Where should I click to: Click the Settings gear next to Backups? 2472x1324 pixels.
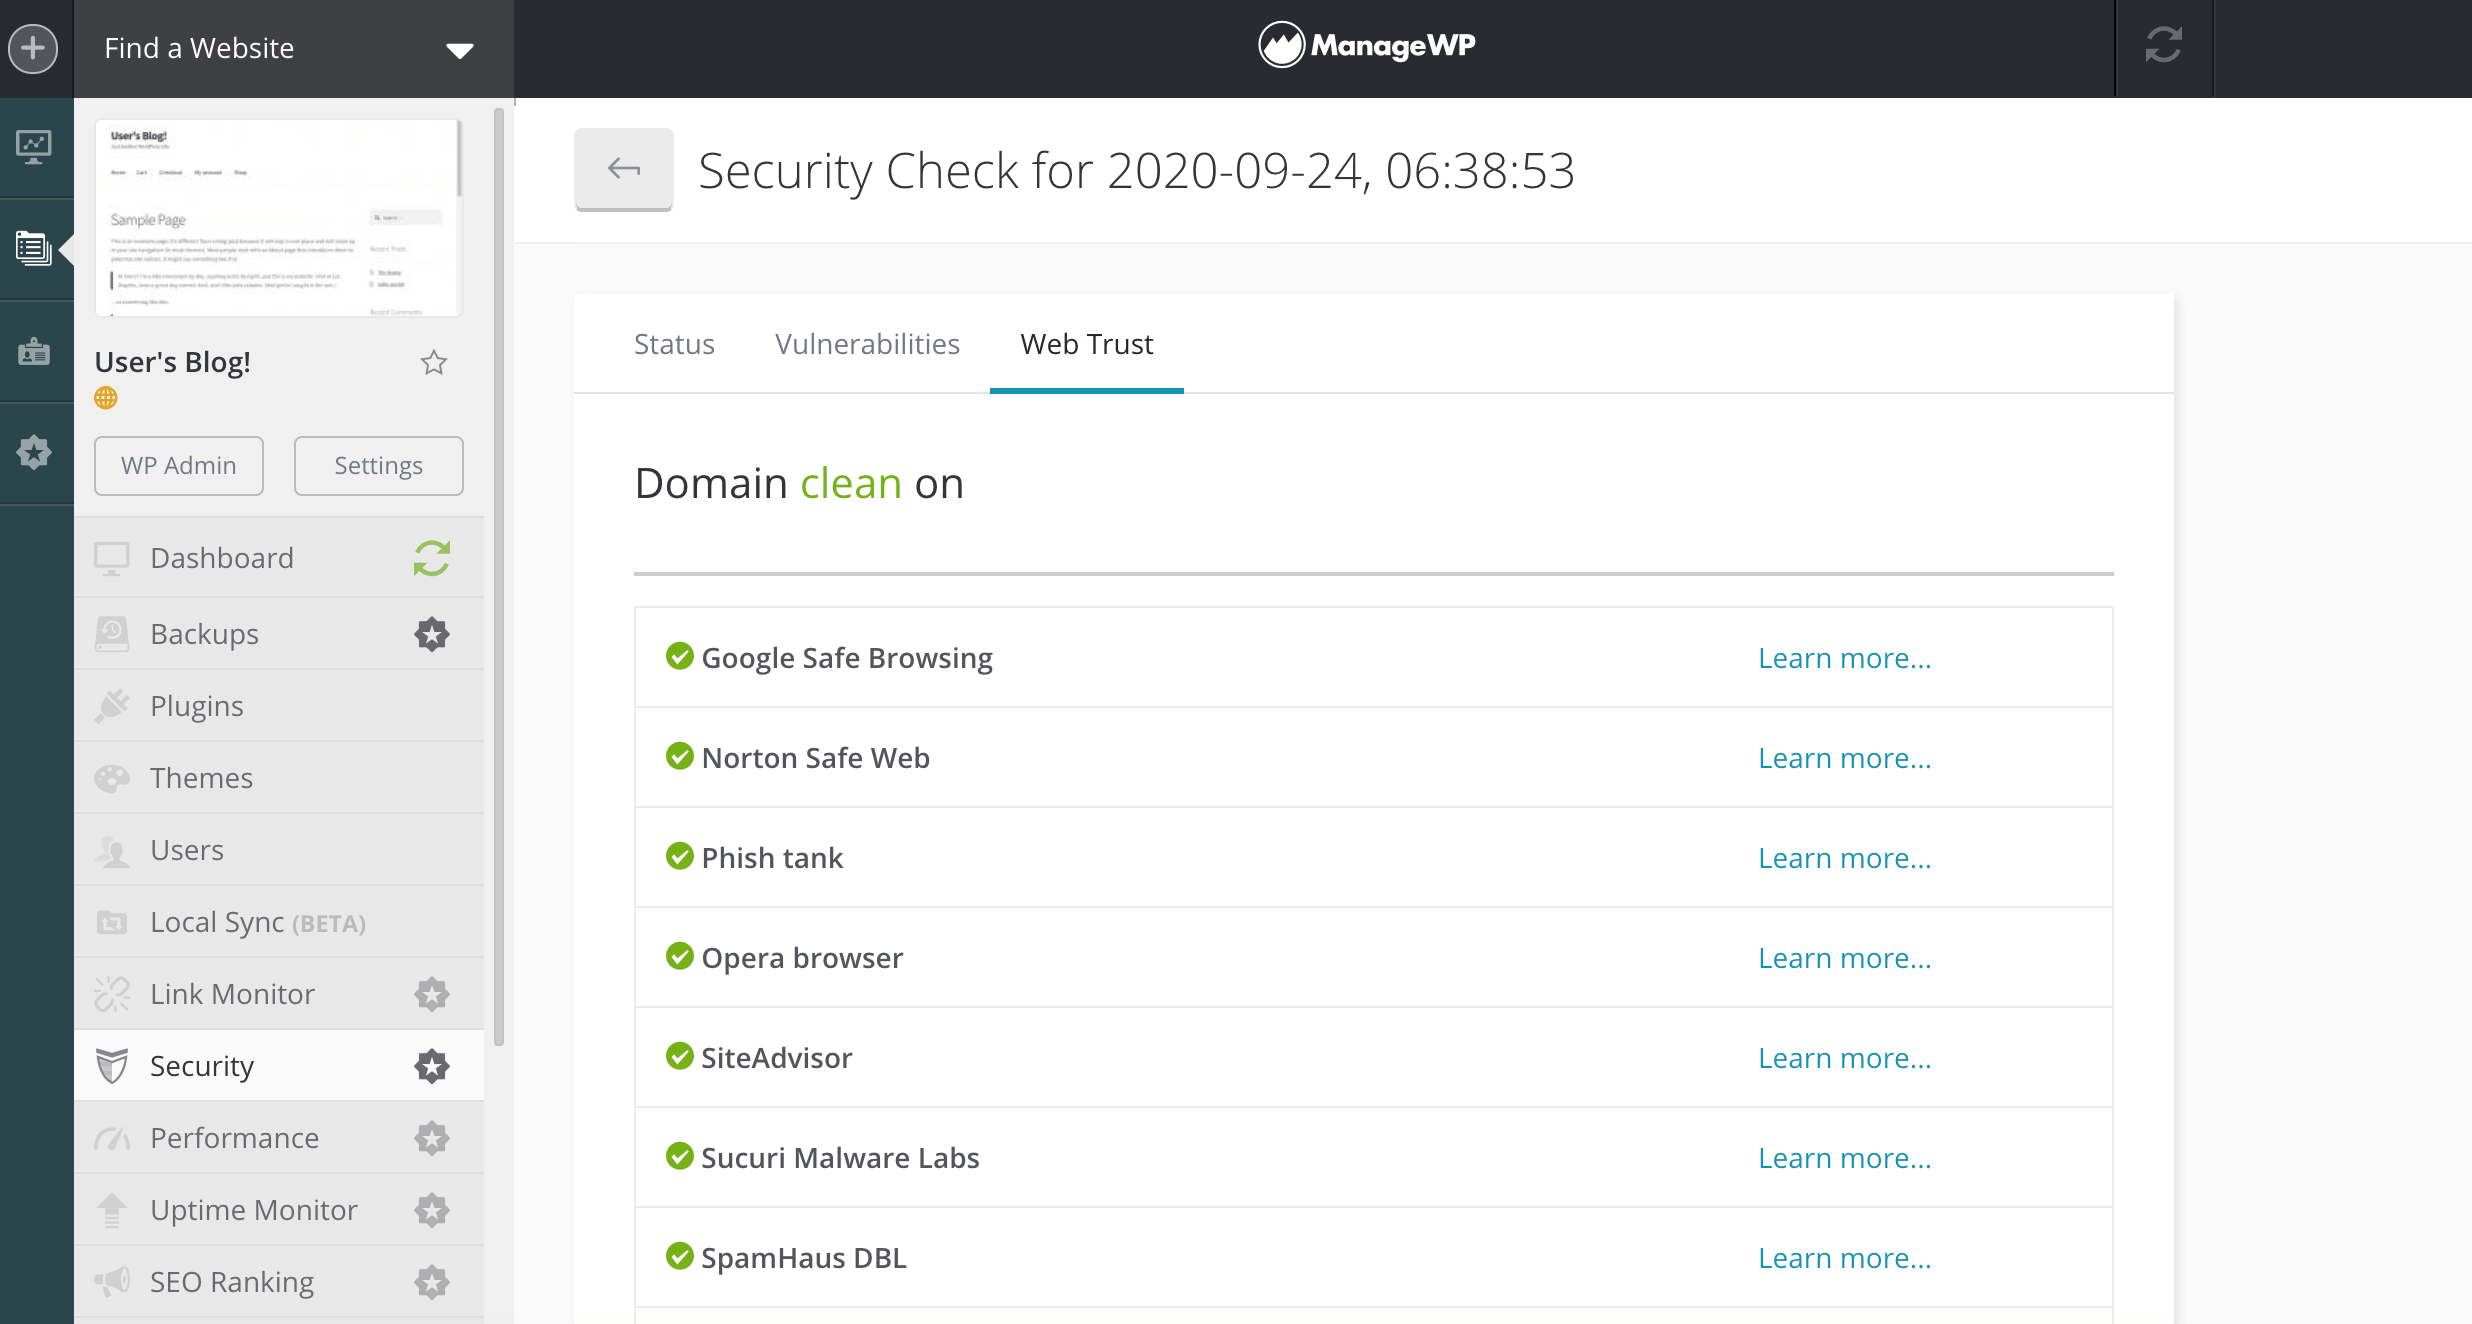tap(432, 633)
